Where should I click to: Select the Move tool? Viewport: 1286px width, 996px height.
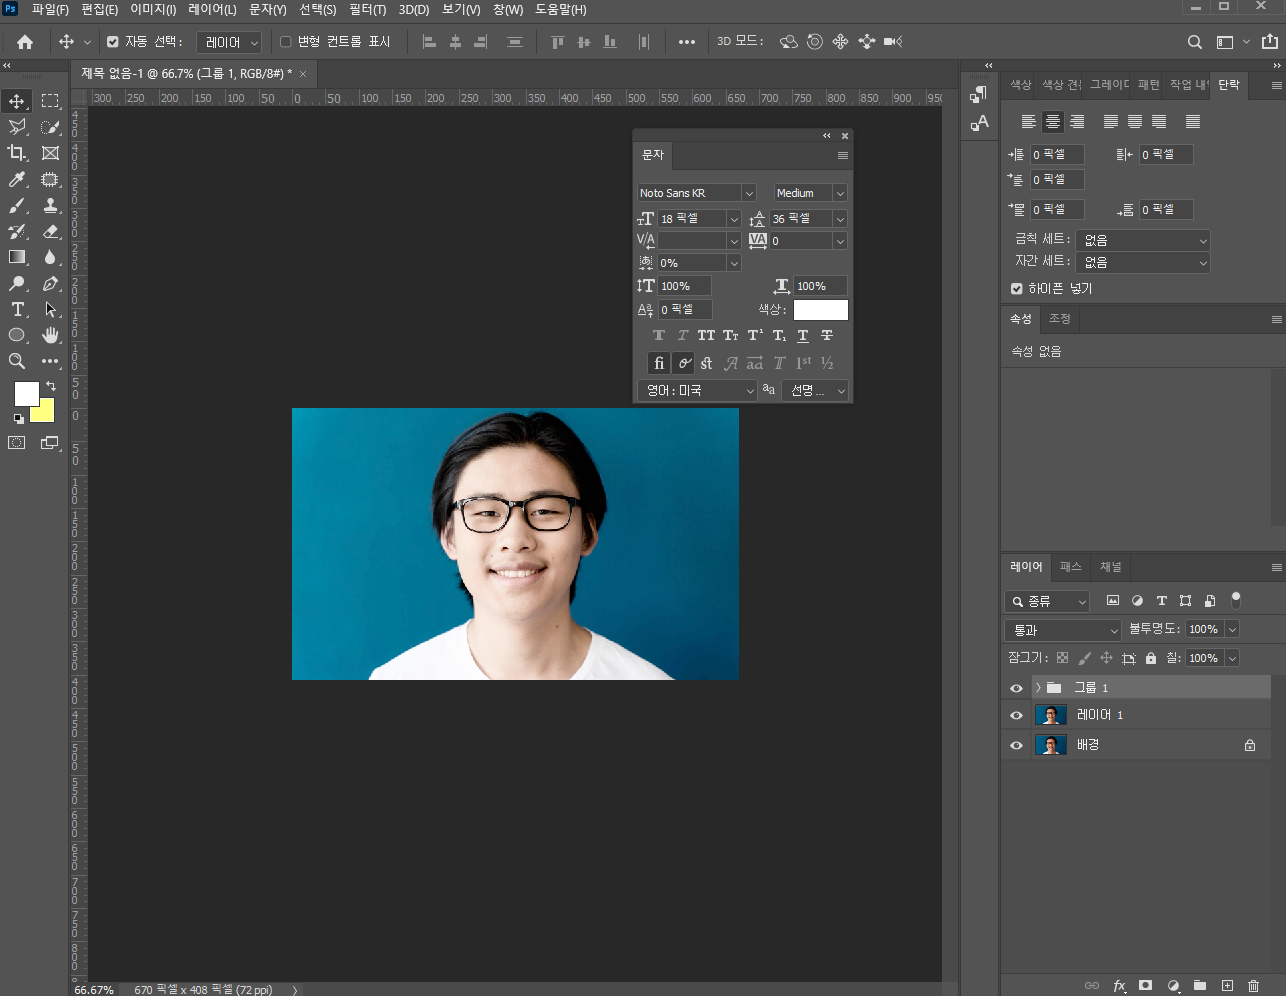coord(17,101)
